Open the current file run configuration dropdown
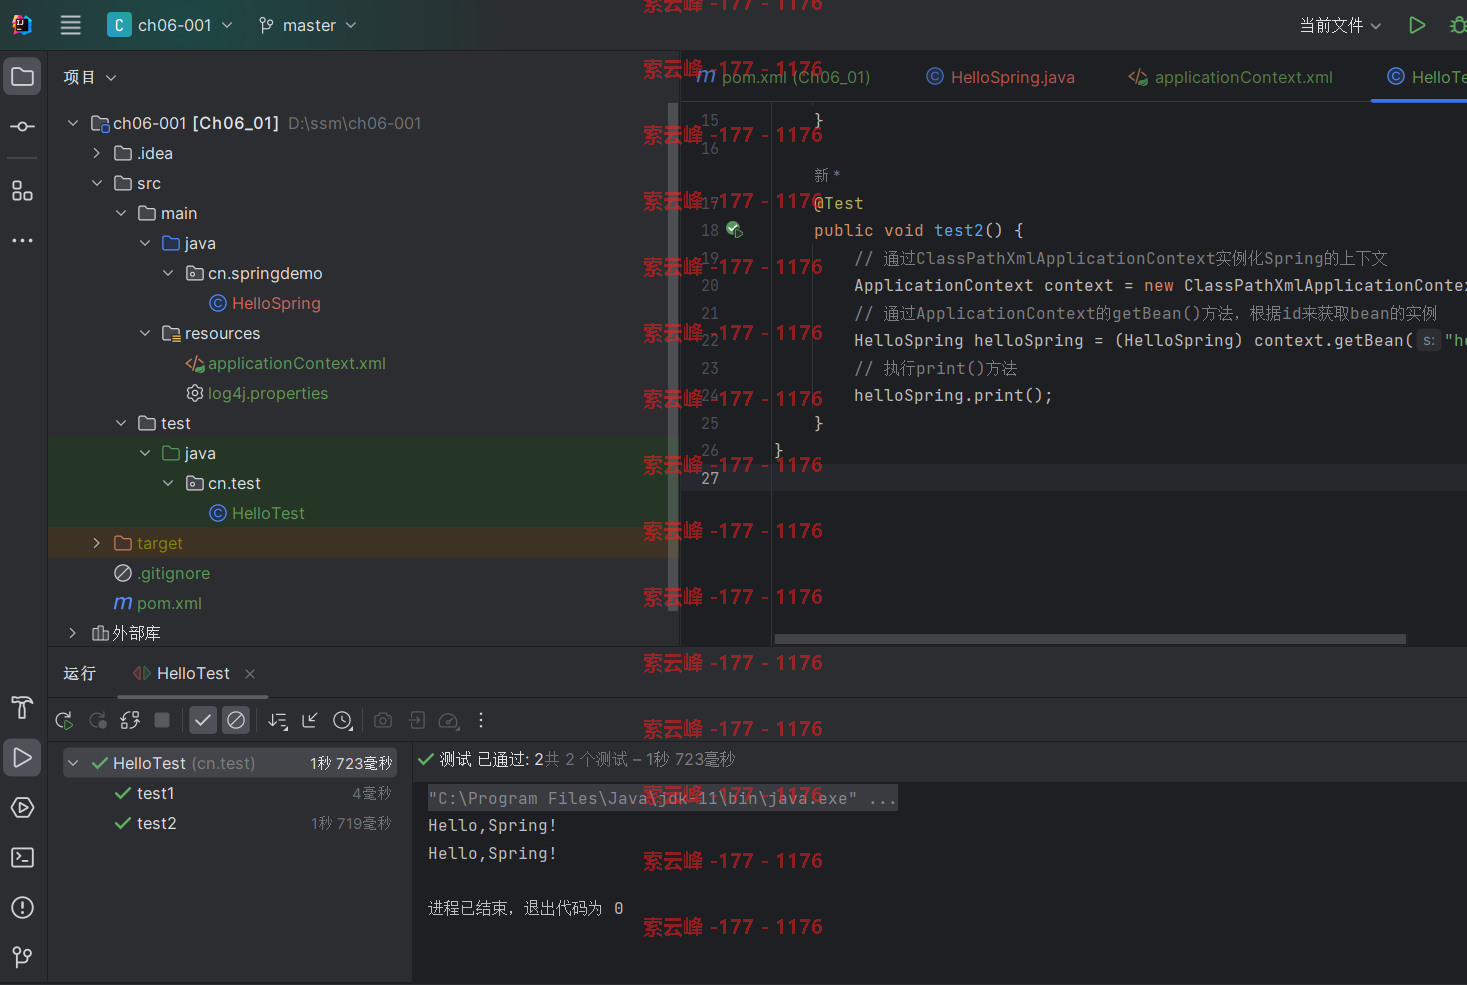1467x985 pixels. click(1340, 25)
